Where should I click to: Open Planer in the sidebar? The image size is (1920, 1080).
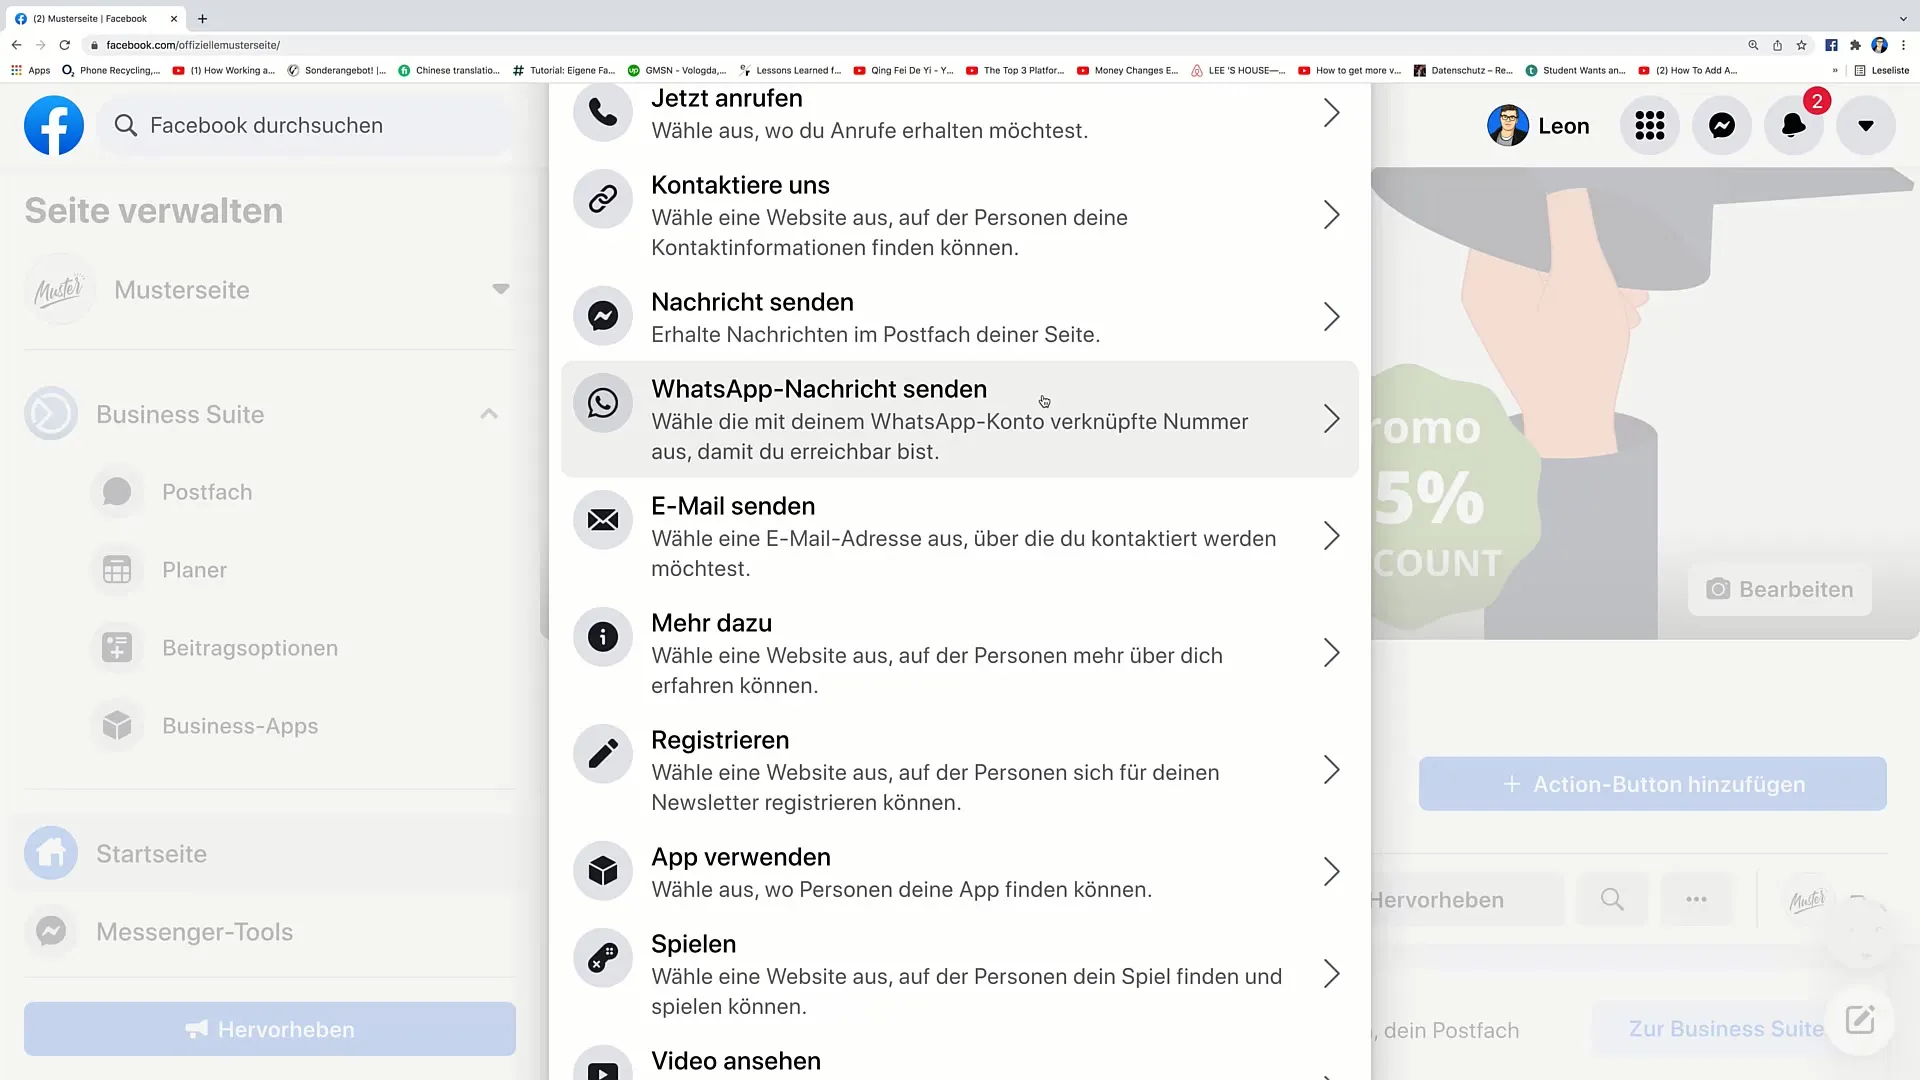[195, 570]
